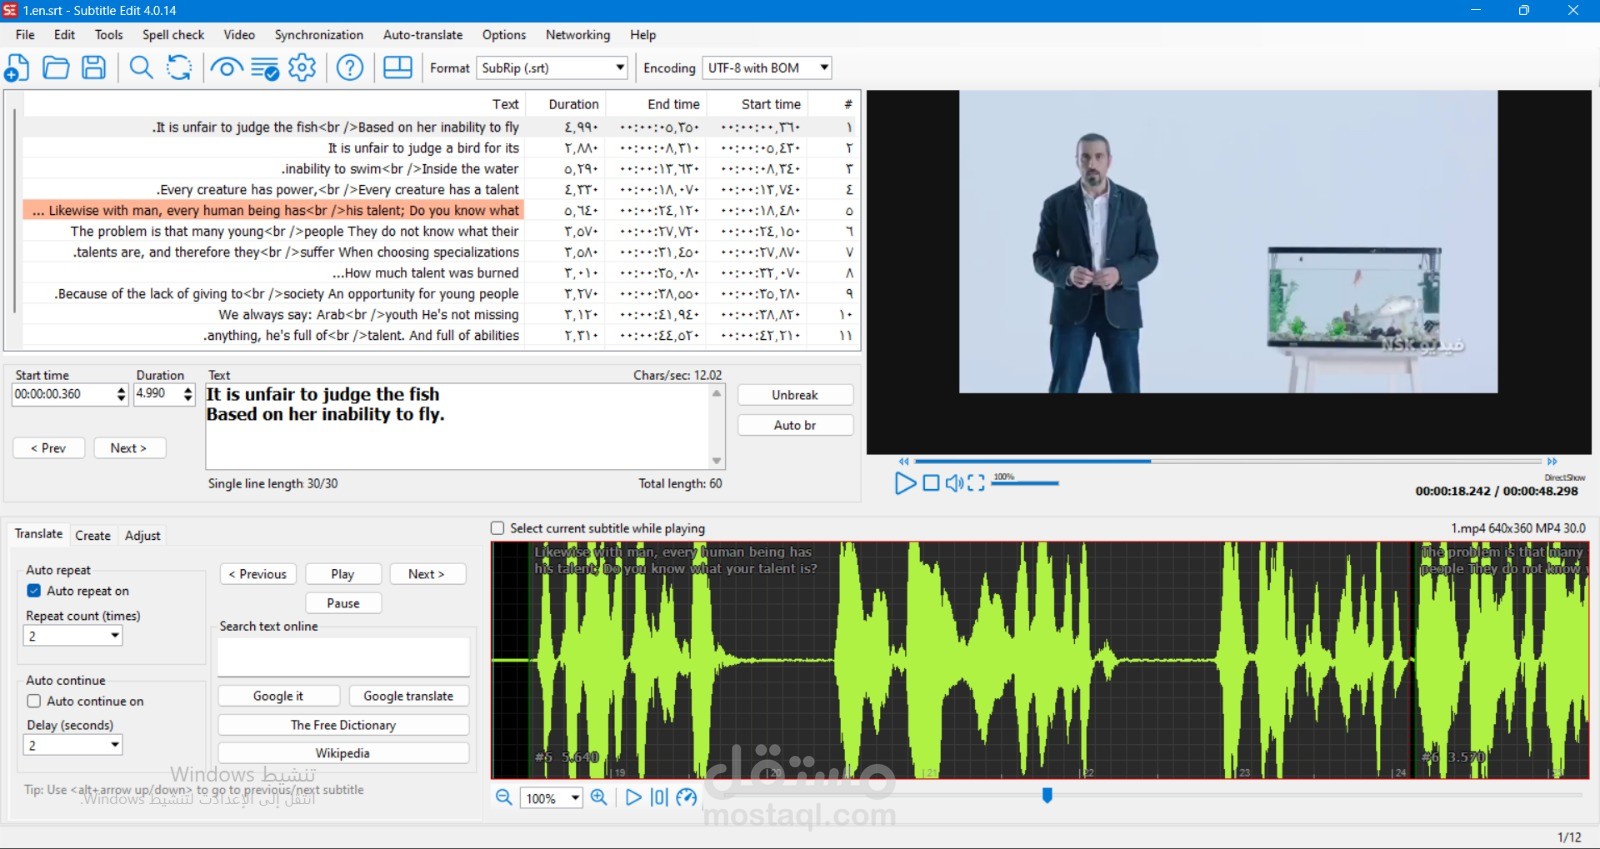Click the Unbreak button
Image resolution: width=1600 pixels, height=849 pixels.
pos(795,395)
